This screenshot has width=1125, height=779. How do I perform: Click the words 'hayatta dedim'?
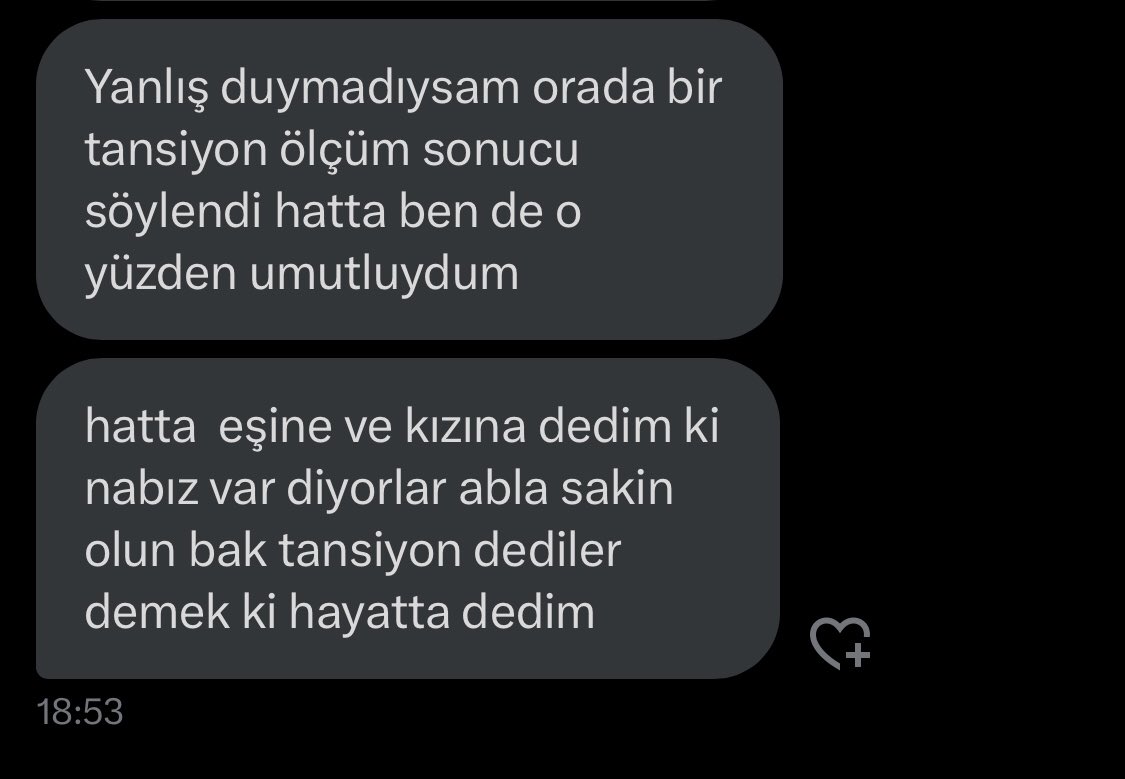pos(442,613)
